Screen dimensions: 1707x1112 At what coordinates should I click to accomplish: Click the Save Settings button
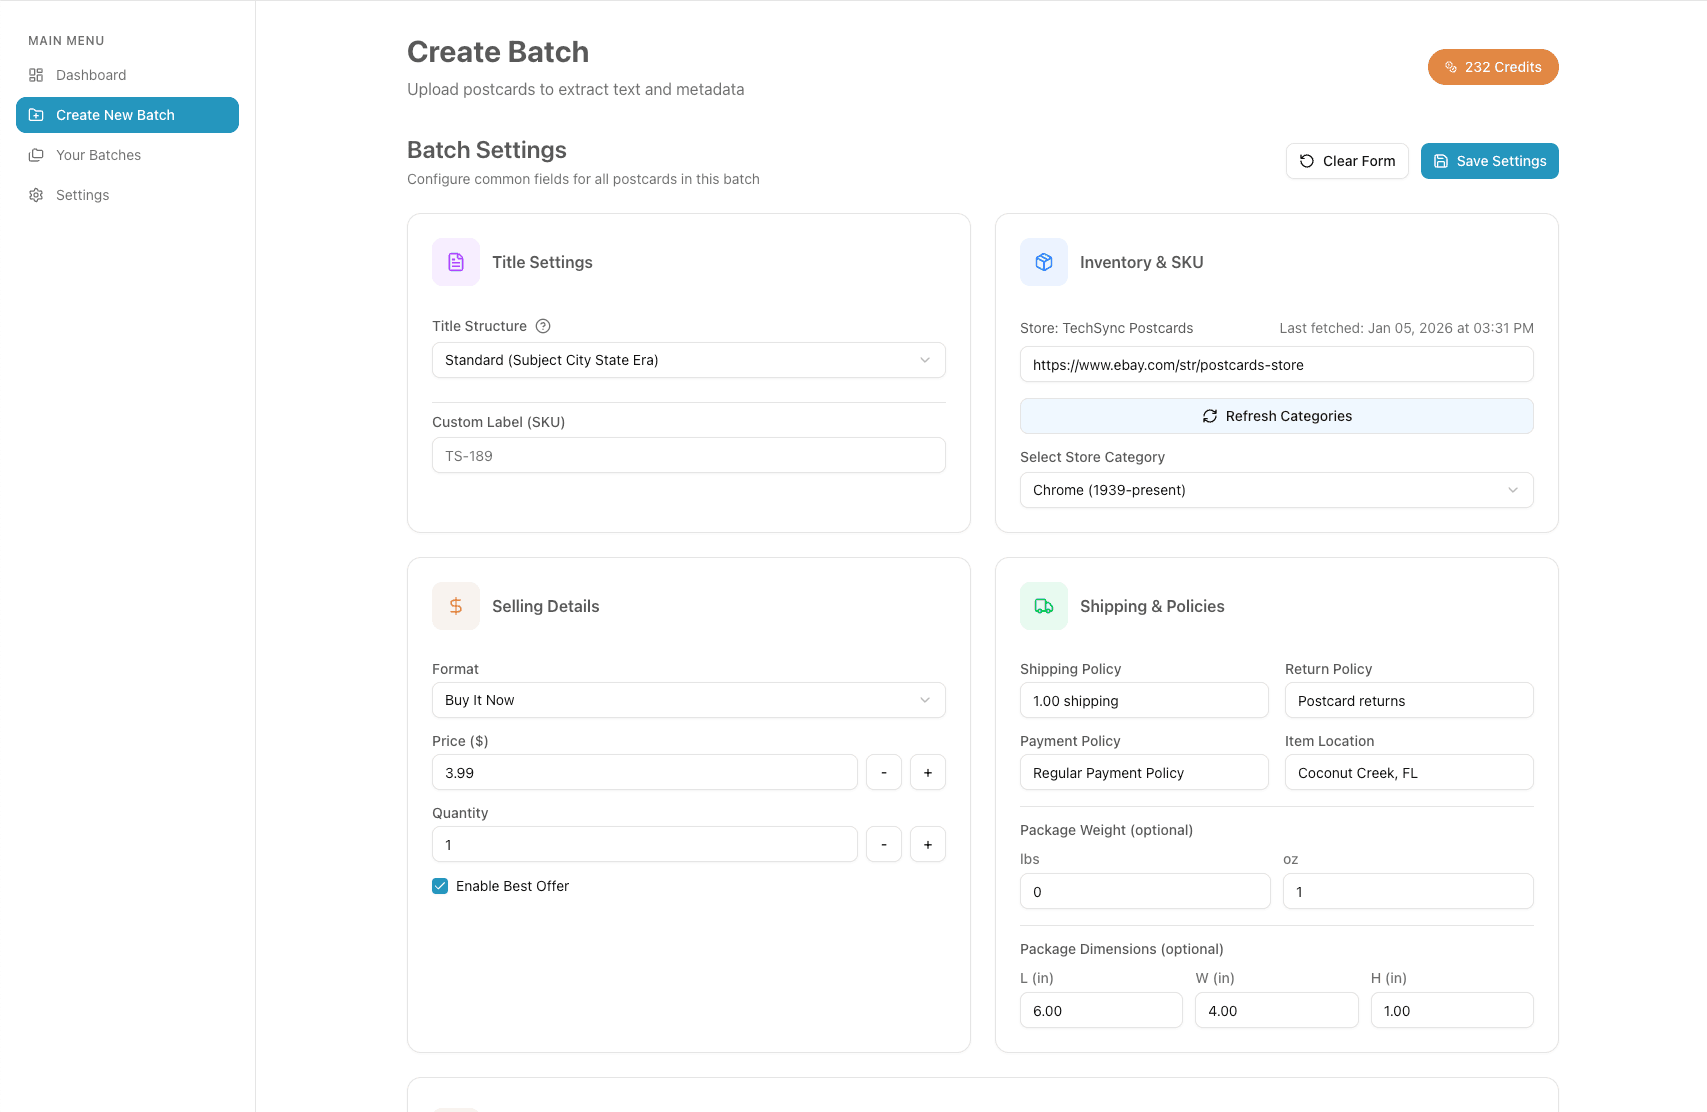(1489, 161)
